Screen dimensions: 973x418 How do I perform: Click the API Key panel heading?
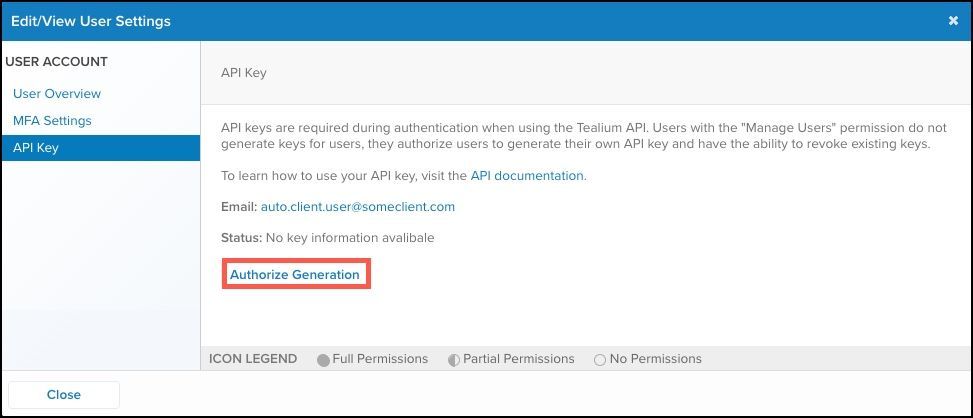pos(243,73)
